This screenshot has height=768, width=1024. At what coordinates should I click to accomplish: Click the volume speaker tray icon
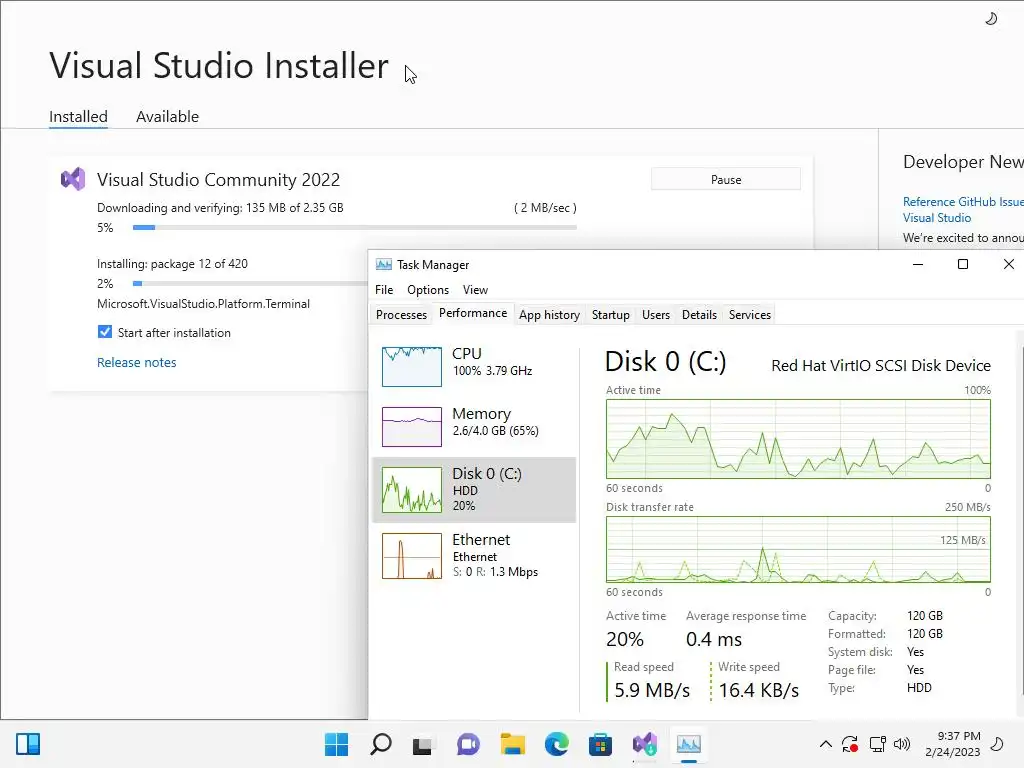click(x=902, y=744)
